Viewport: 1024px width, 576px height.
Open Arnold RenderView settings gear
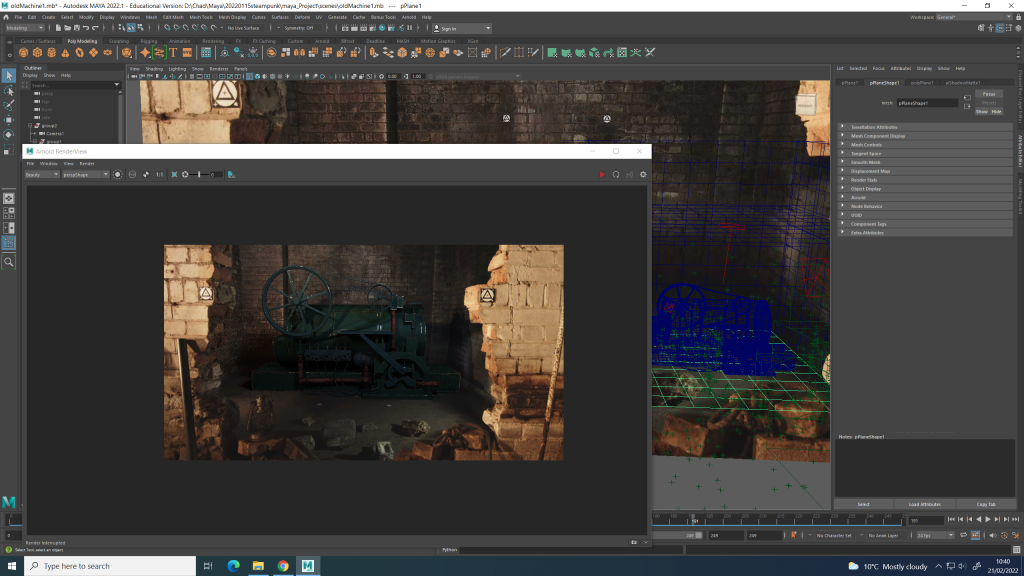643,174
